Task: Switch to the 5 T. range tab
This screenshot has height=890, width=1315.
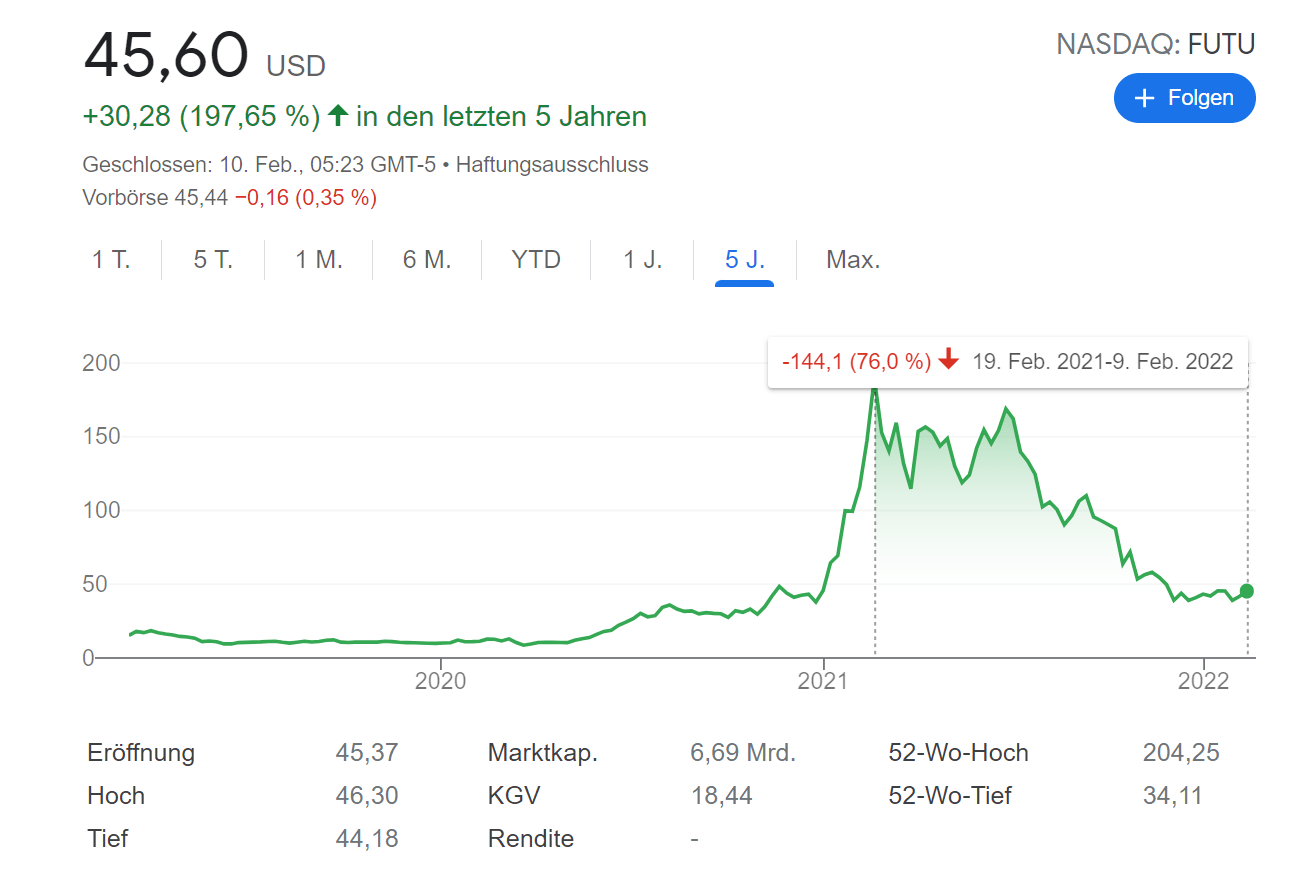Action: pos(213,260)
